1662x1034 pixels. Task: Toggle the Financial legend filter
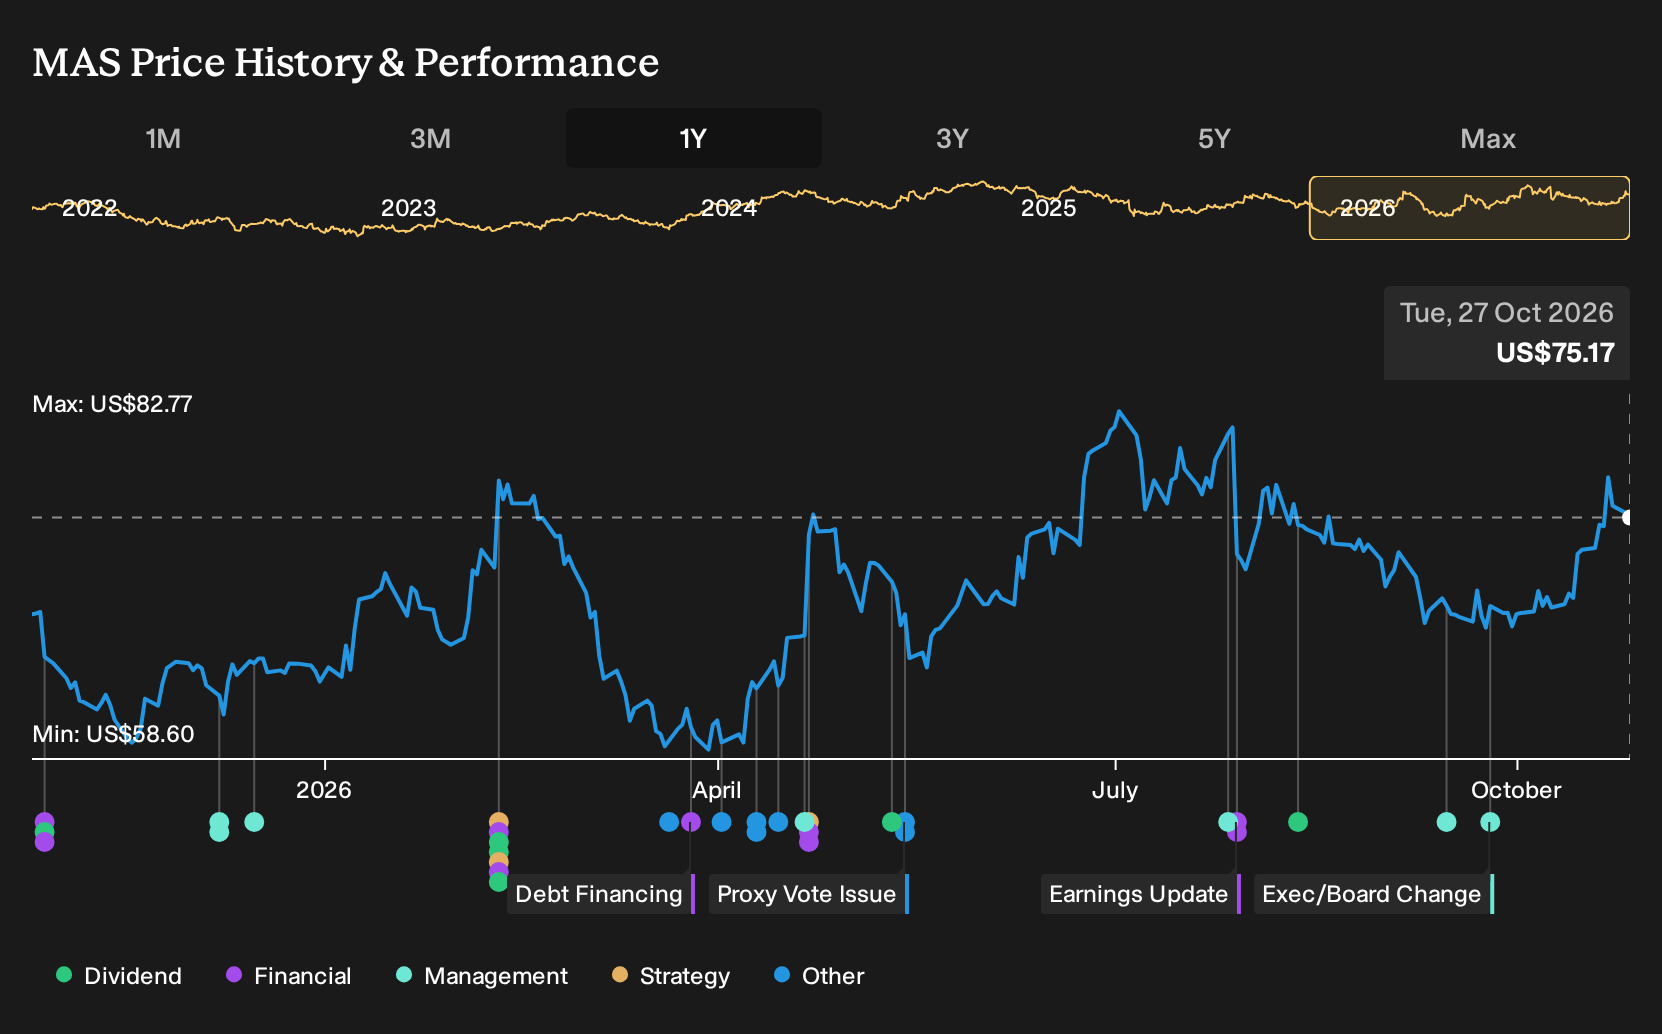(x=288, y=976)
